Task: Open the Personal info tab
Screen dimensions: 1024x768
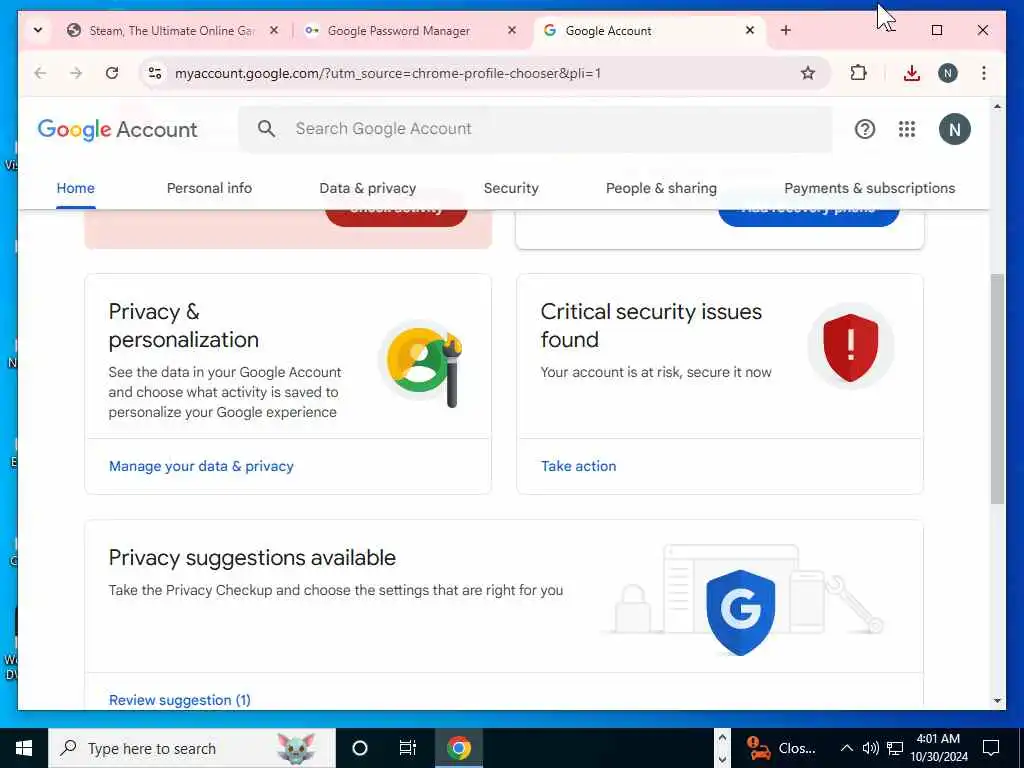Action: click(209, 188)
